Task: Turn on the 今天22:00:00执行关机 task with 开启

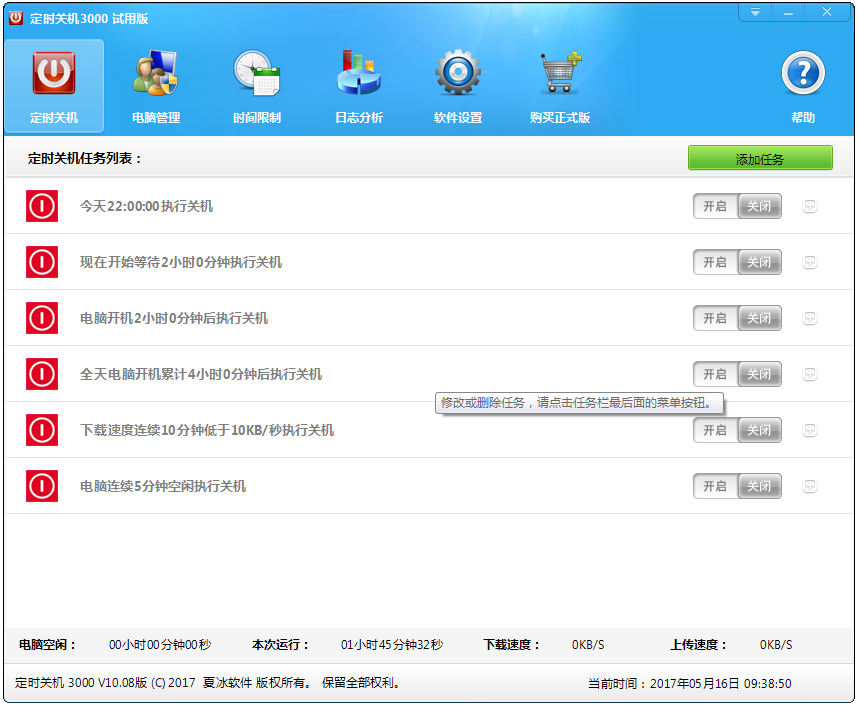Action: click(x=715, y=206)
